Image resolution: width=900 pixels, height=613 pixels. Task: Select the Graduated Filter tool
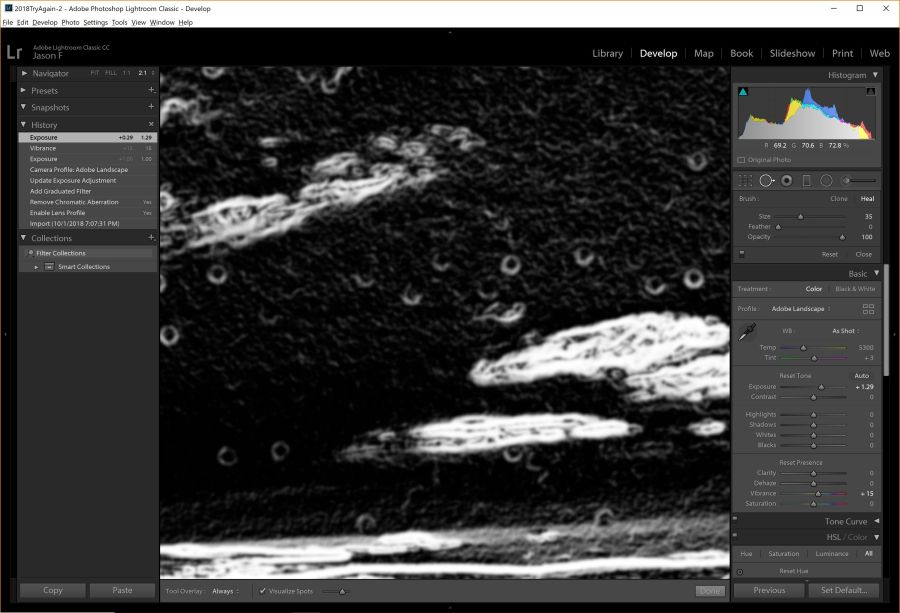point(806,180)
